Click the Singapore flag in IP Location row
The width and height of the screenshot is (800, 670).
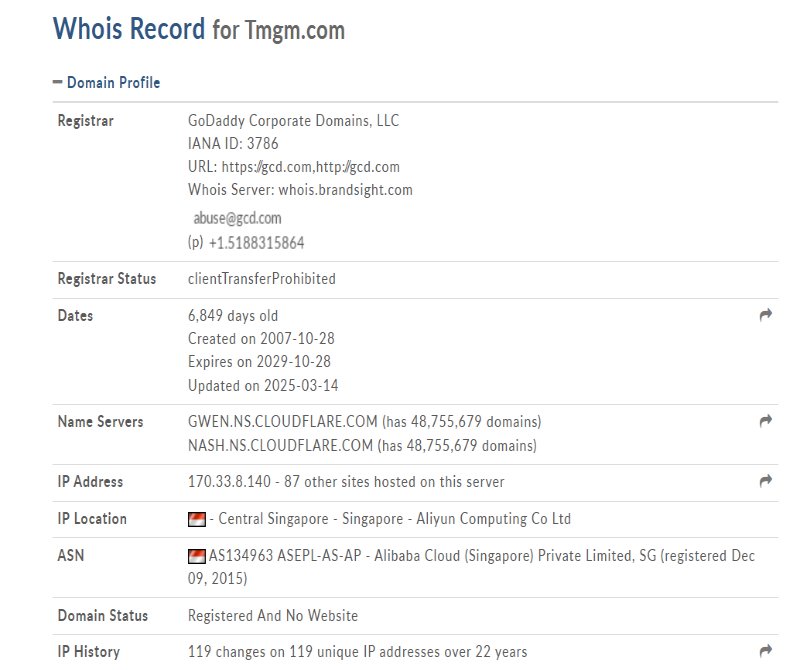[197, 519]
